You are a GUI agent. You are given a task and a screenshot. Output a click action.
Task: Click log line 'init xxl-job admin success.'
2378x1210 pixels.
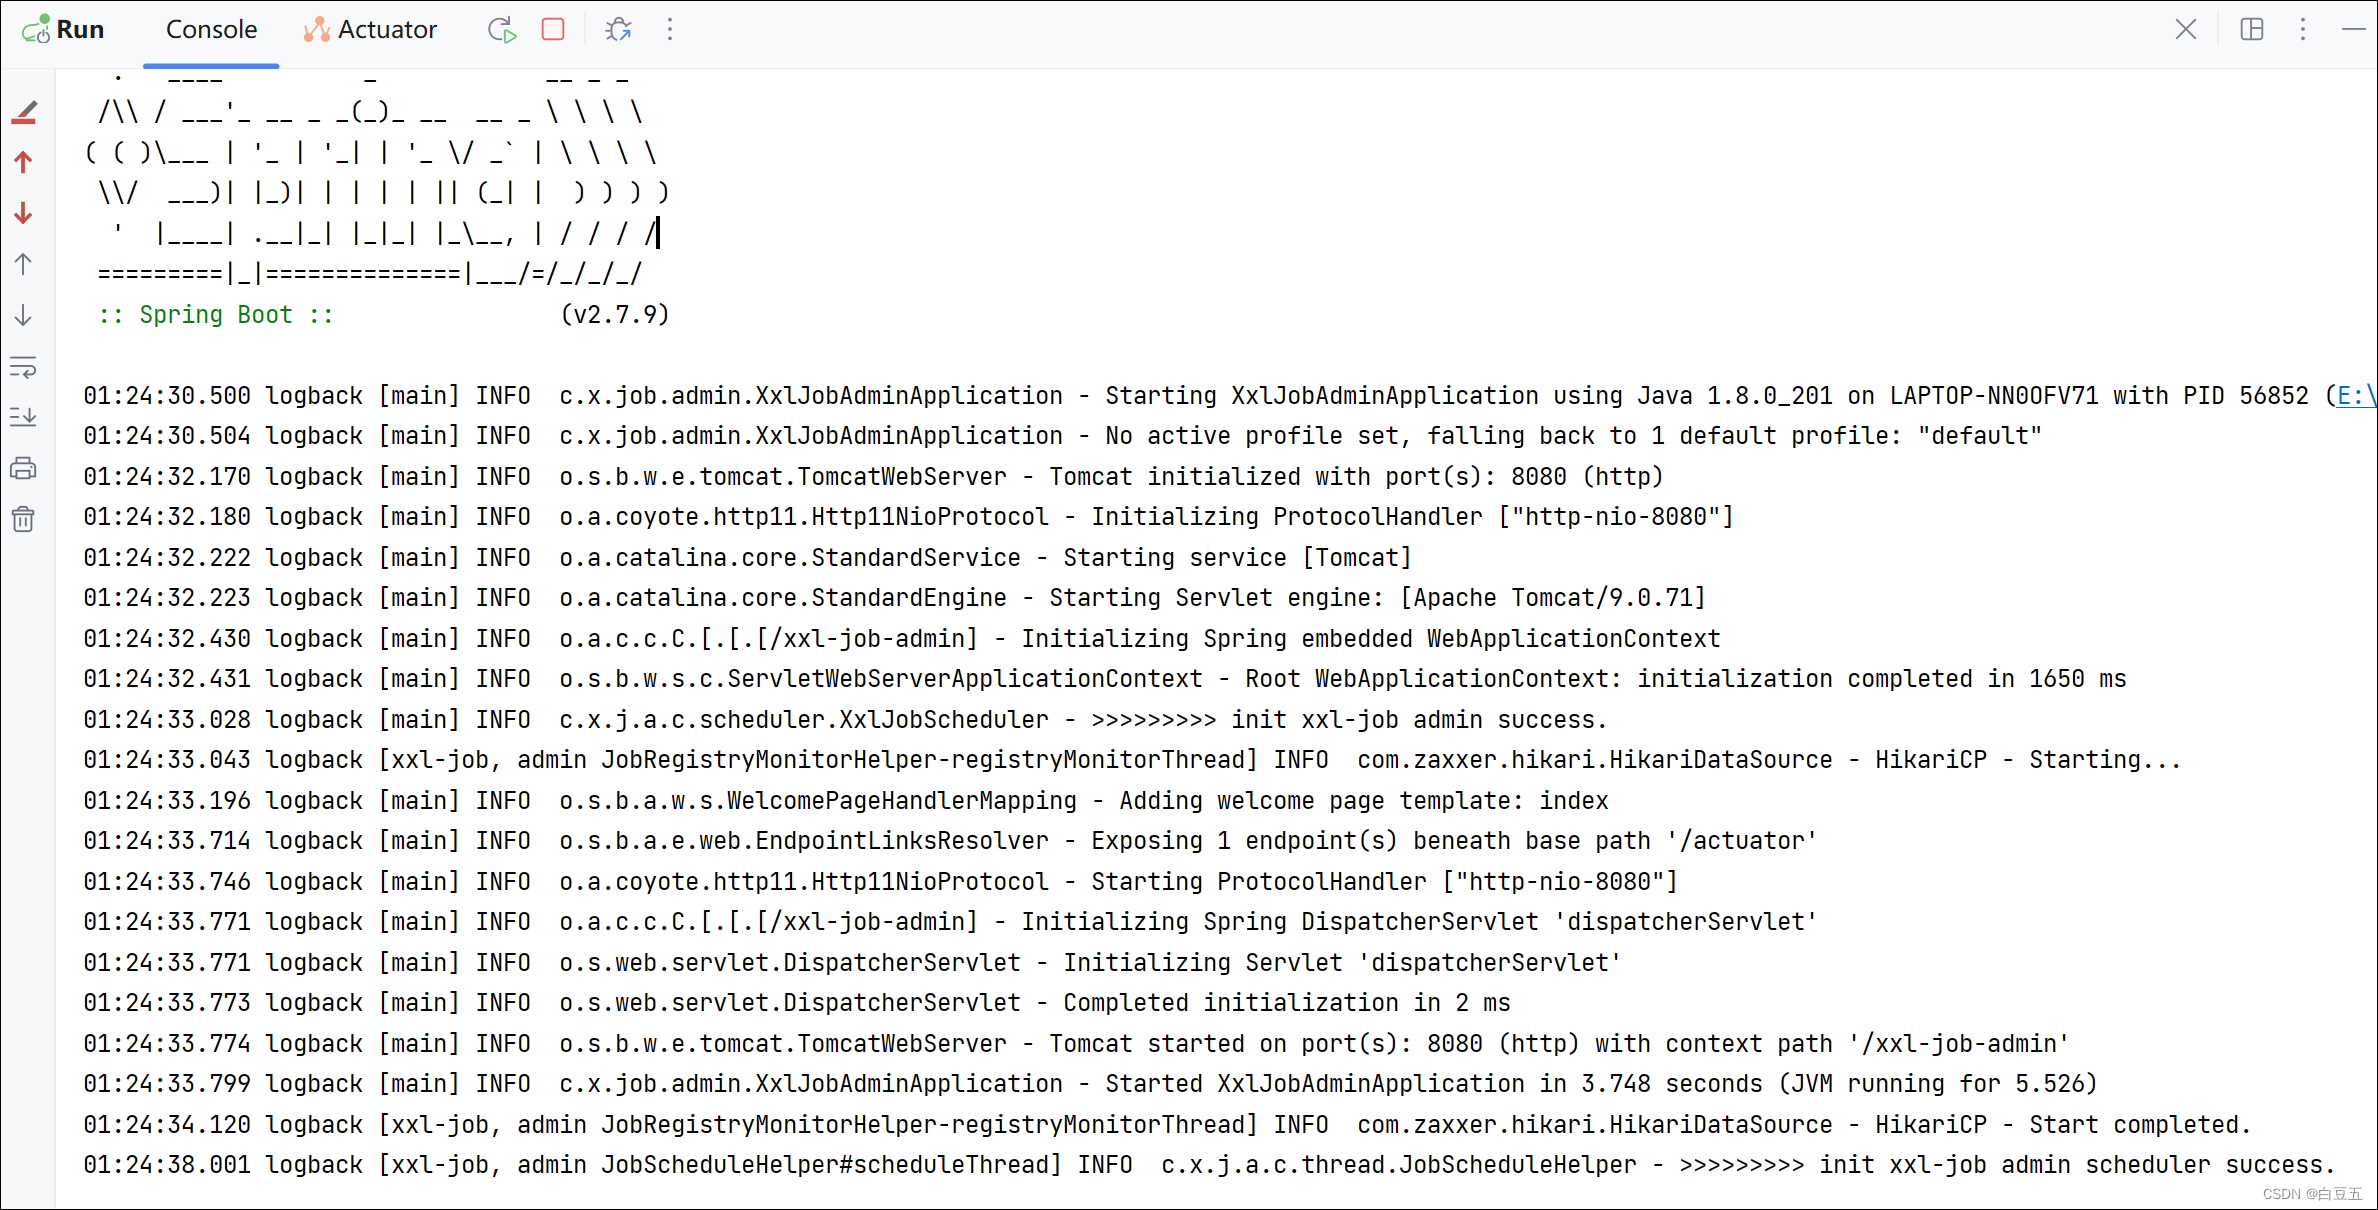click(845, 720)
